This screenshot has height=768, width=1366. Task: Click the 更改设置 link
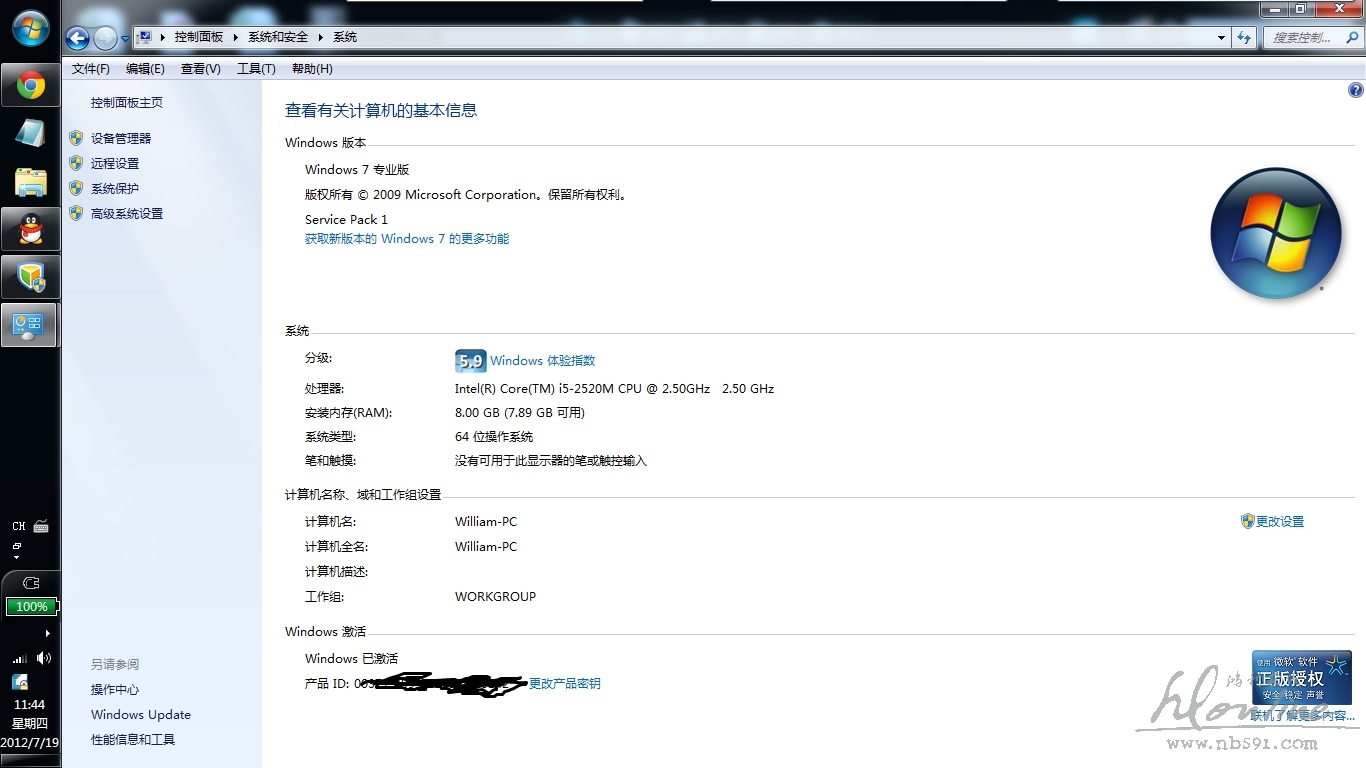pos(1279,522)
